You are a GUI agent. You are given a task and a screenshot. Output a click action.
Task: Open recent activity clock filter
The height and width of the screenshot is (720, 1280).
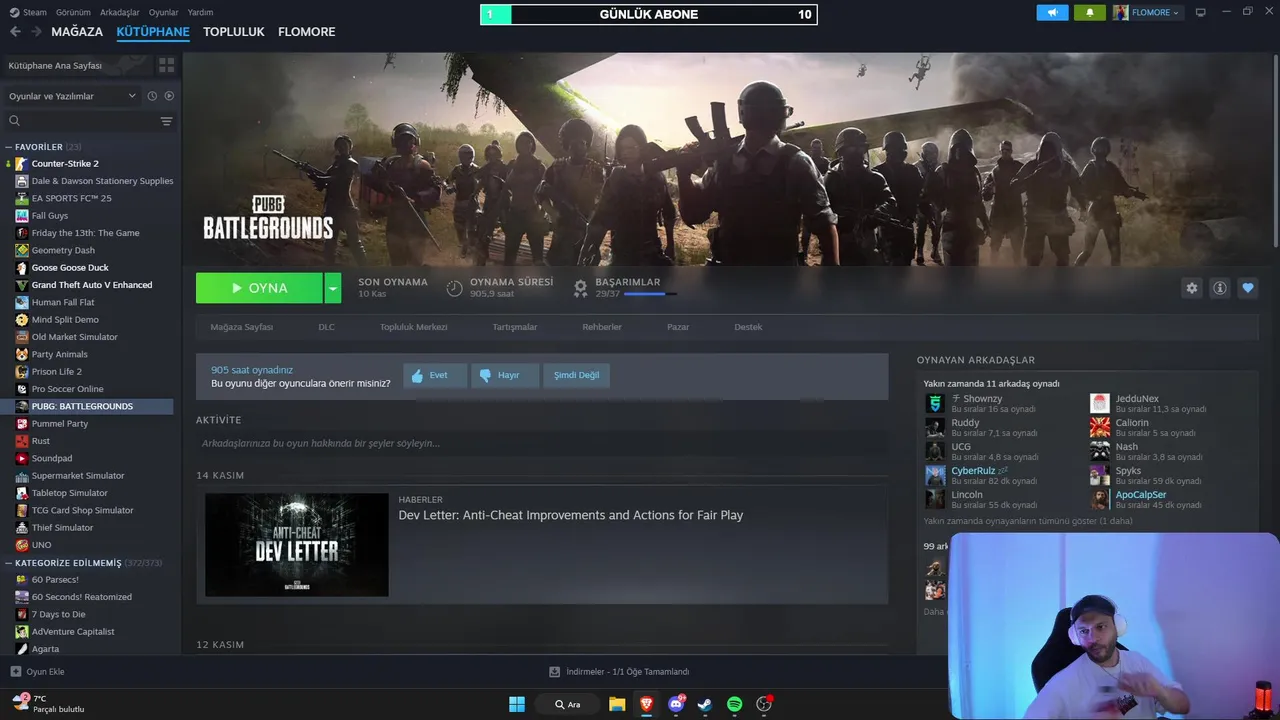tap(152, 96)
